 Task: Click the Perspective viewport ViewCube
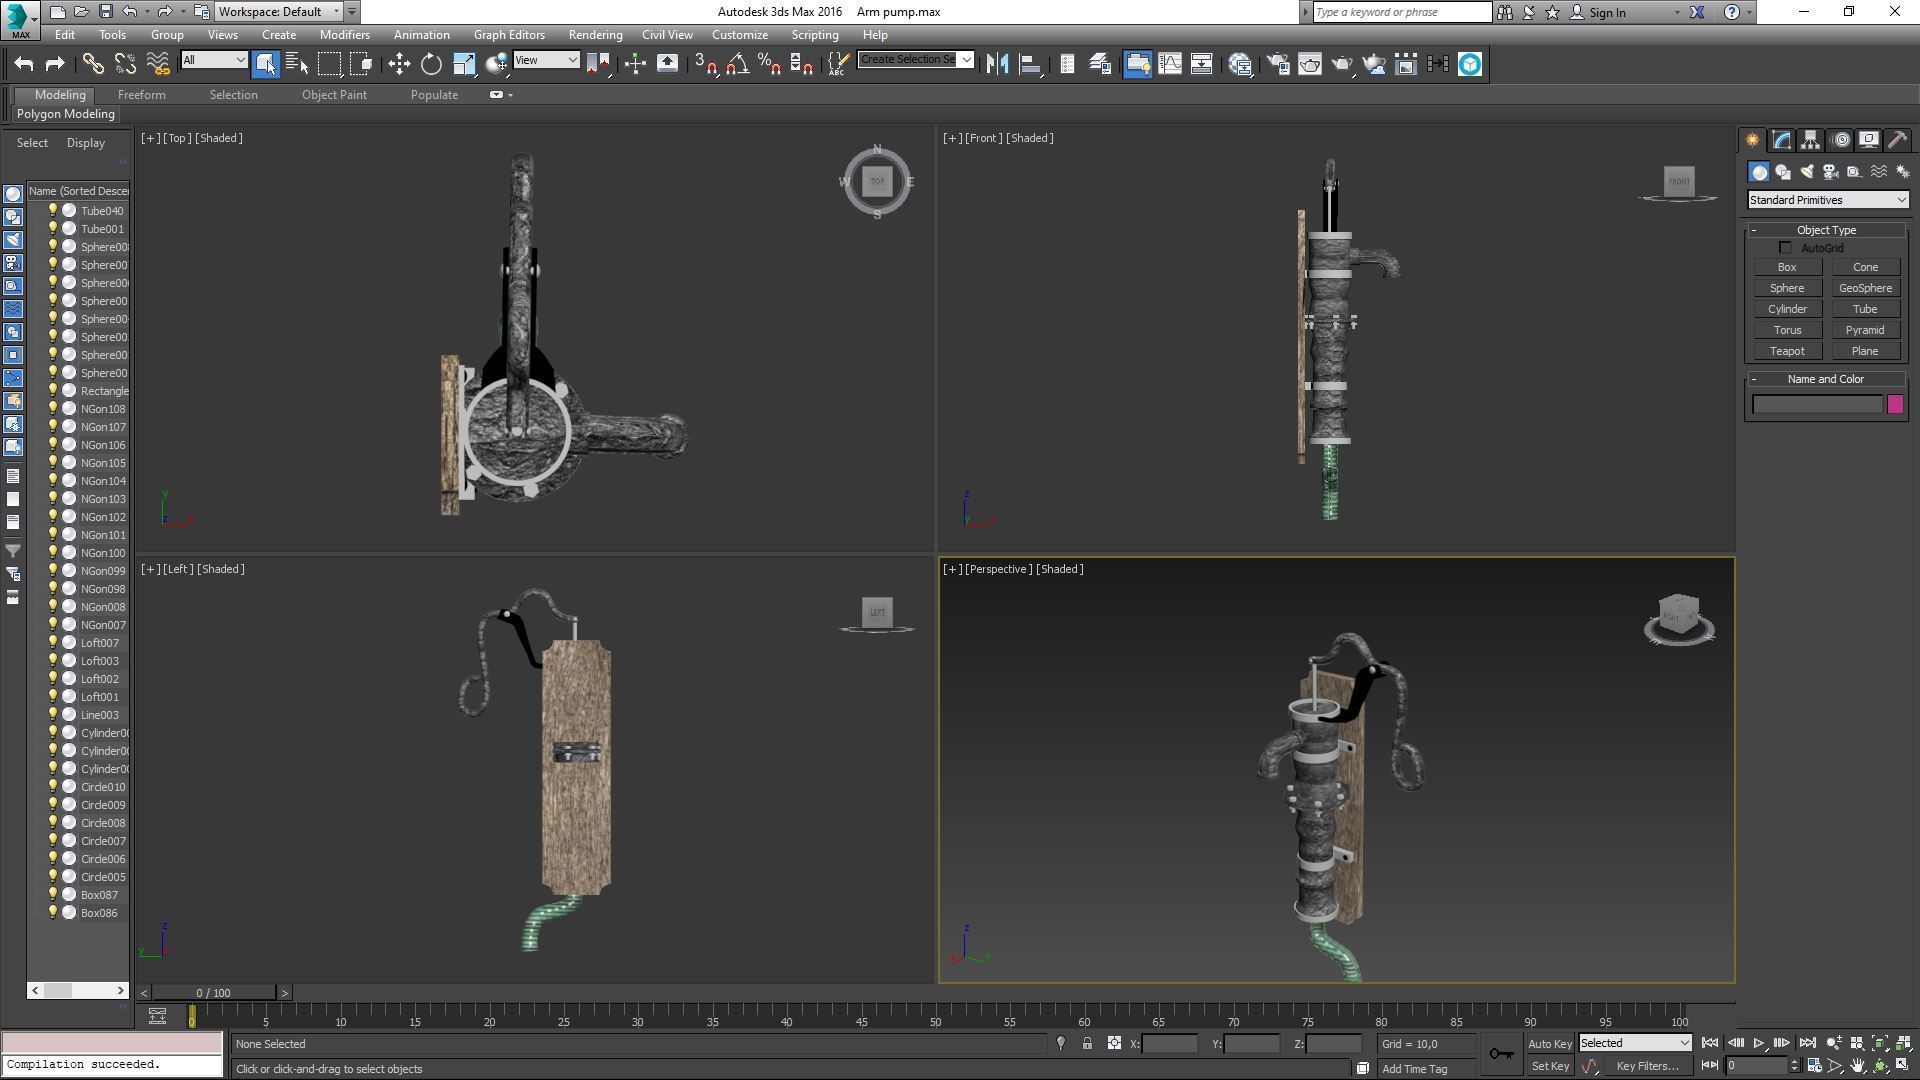pos(1679,616)
